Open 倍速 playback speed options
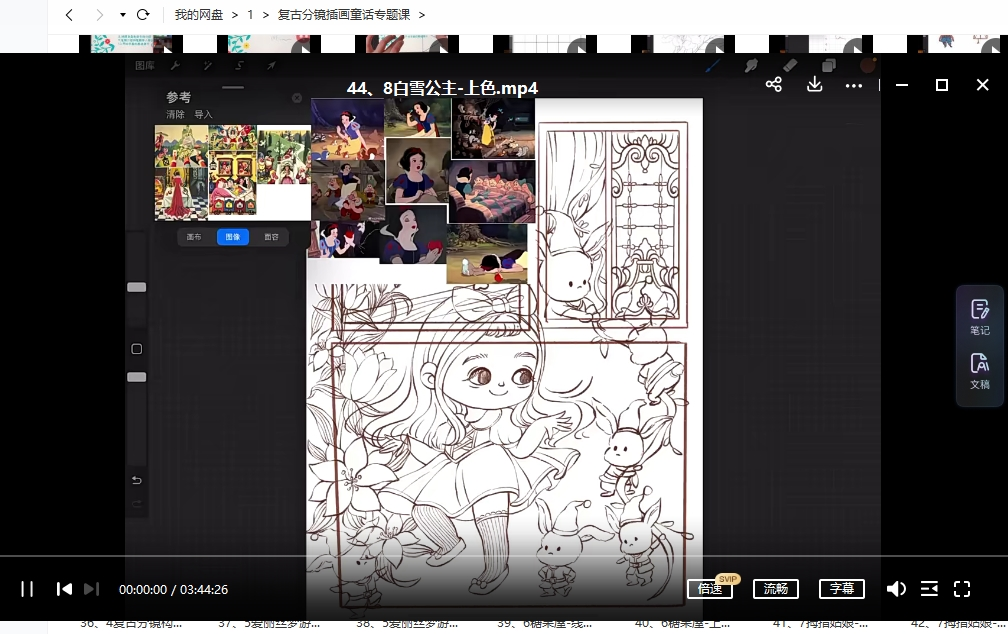Screen dimensions: 1008x634 (710, 589)
